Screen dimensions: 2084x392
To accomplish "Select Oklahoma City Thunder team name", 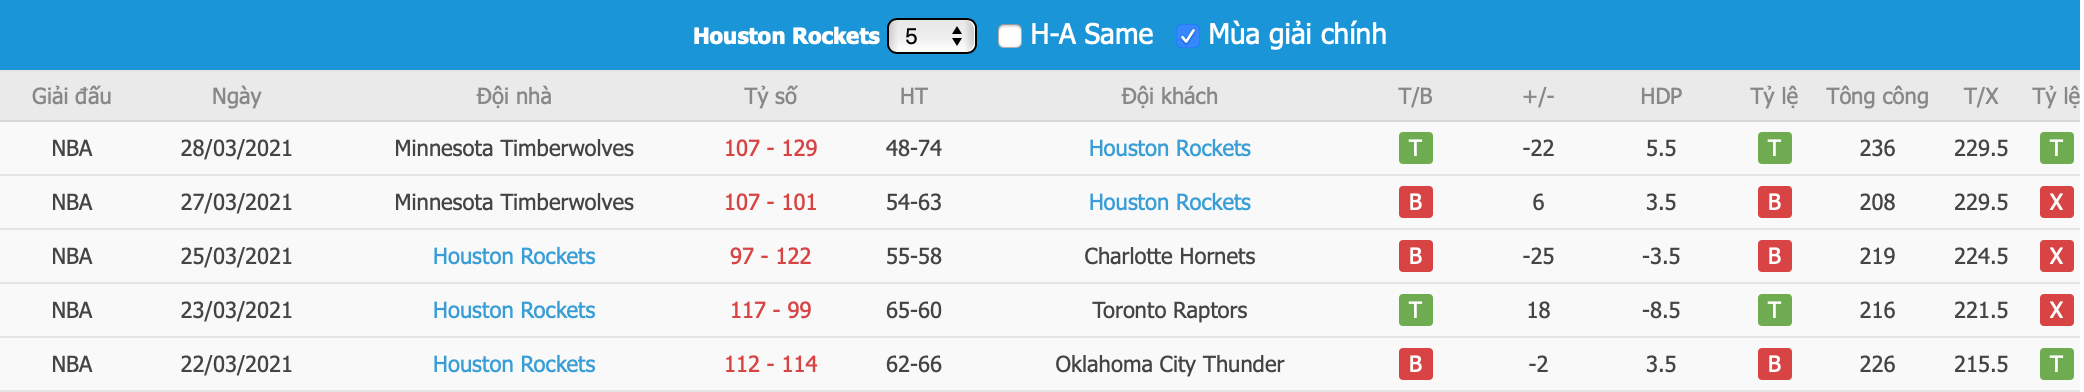I will tap(1169, 364).
